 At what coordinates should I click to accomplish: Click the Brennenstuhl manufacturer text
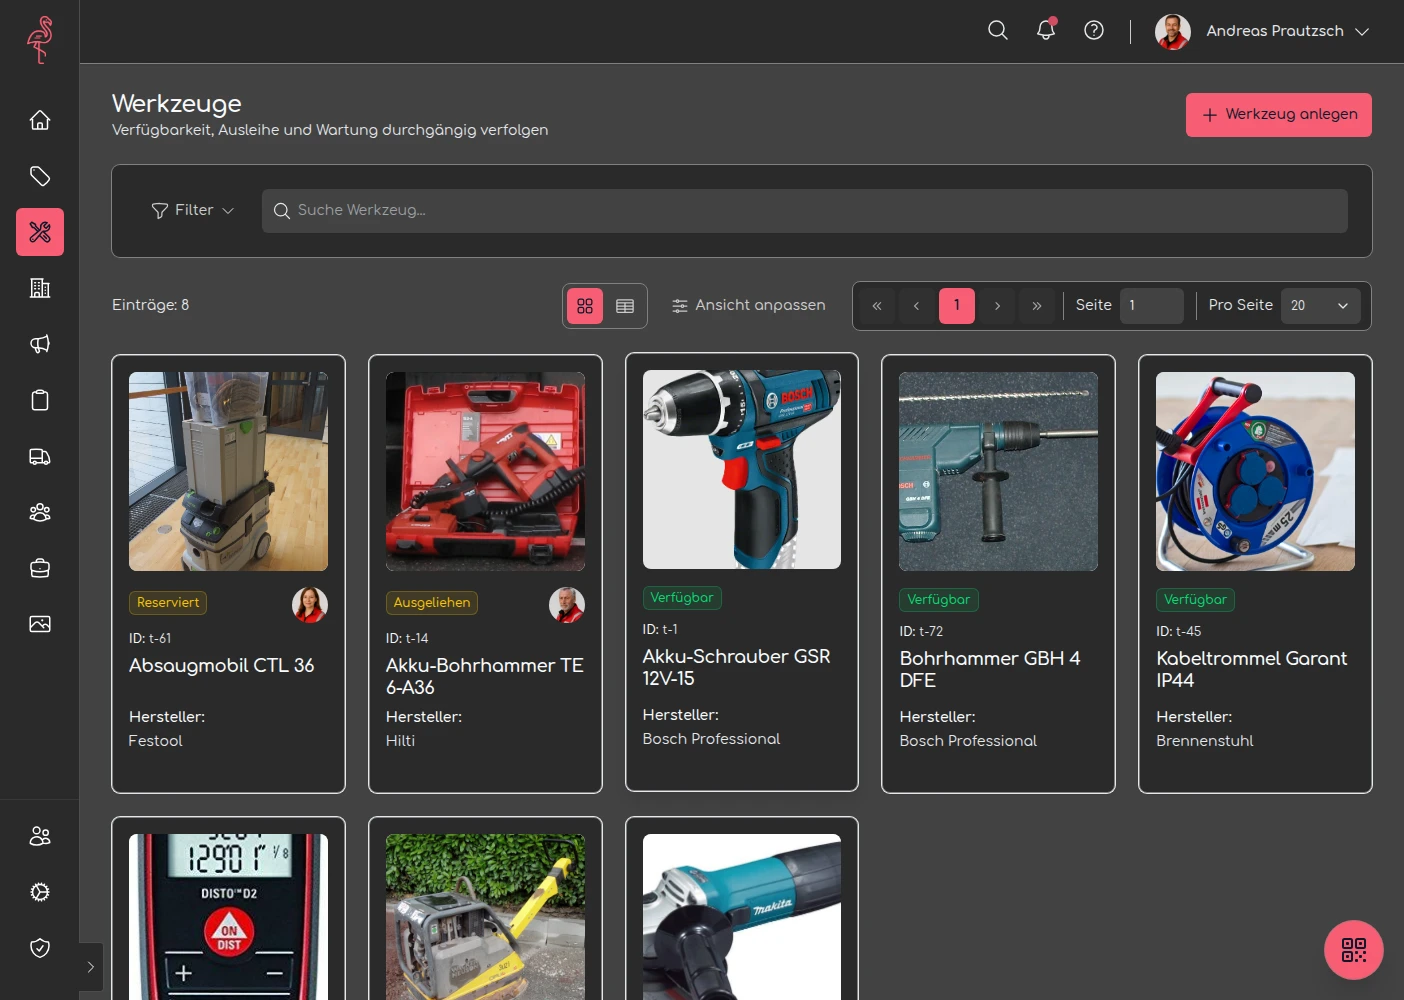pos(1205,741)
